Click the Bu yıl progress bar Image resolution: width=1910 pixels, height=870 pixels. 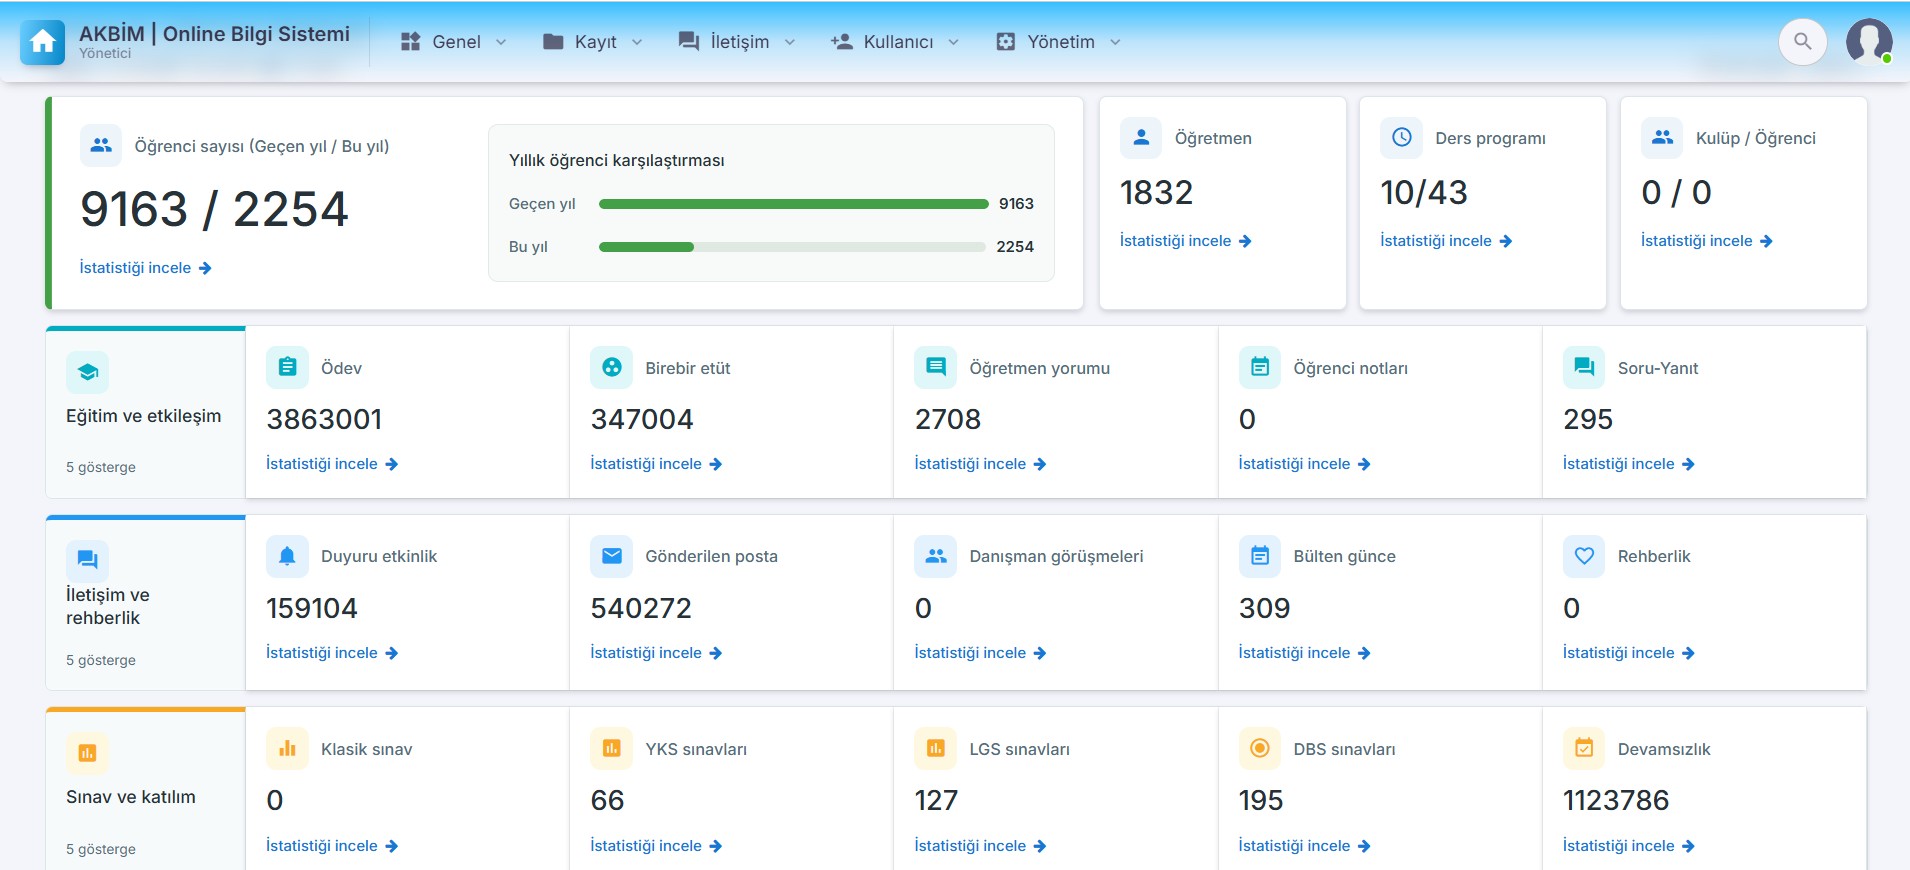[x=793, y=247]
